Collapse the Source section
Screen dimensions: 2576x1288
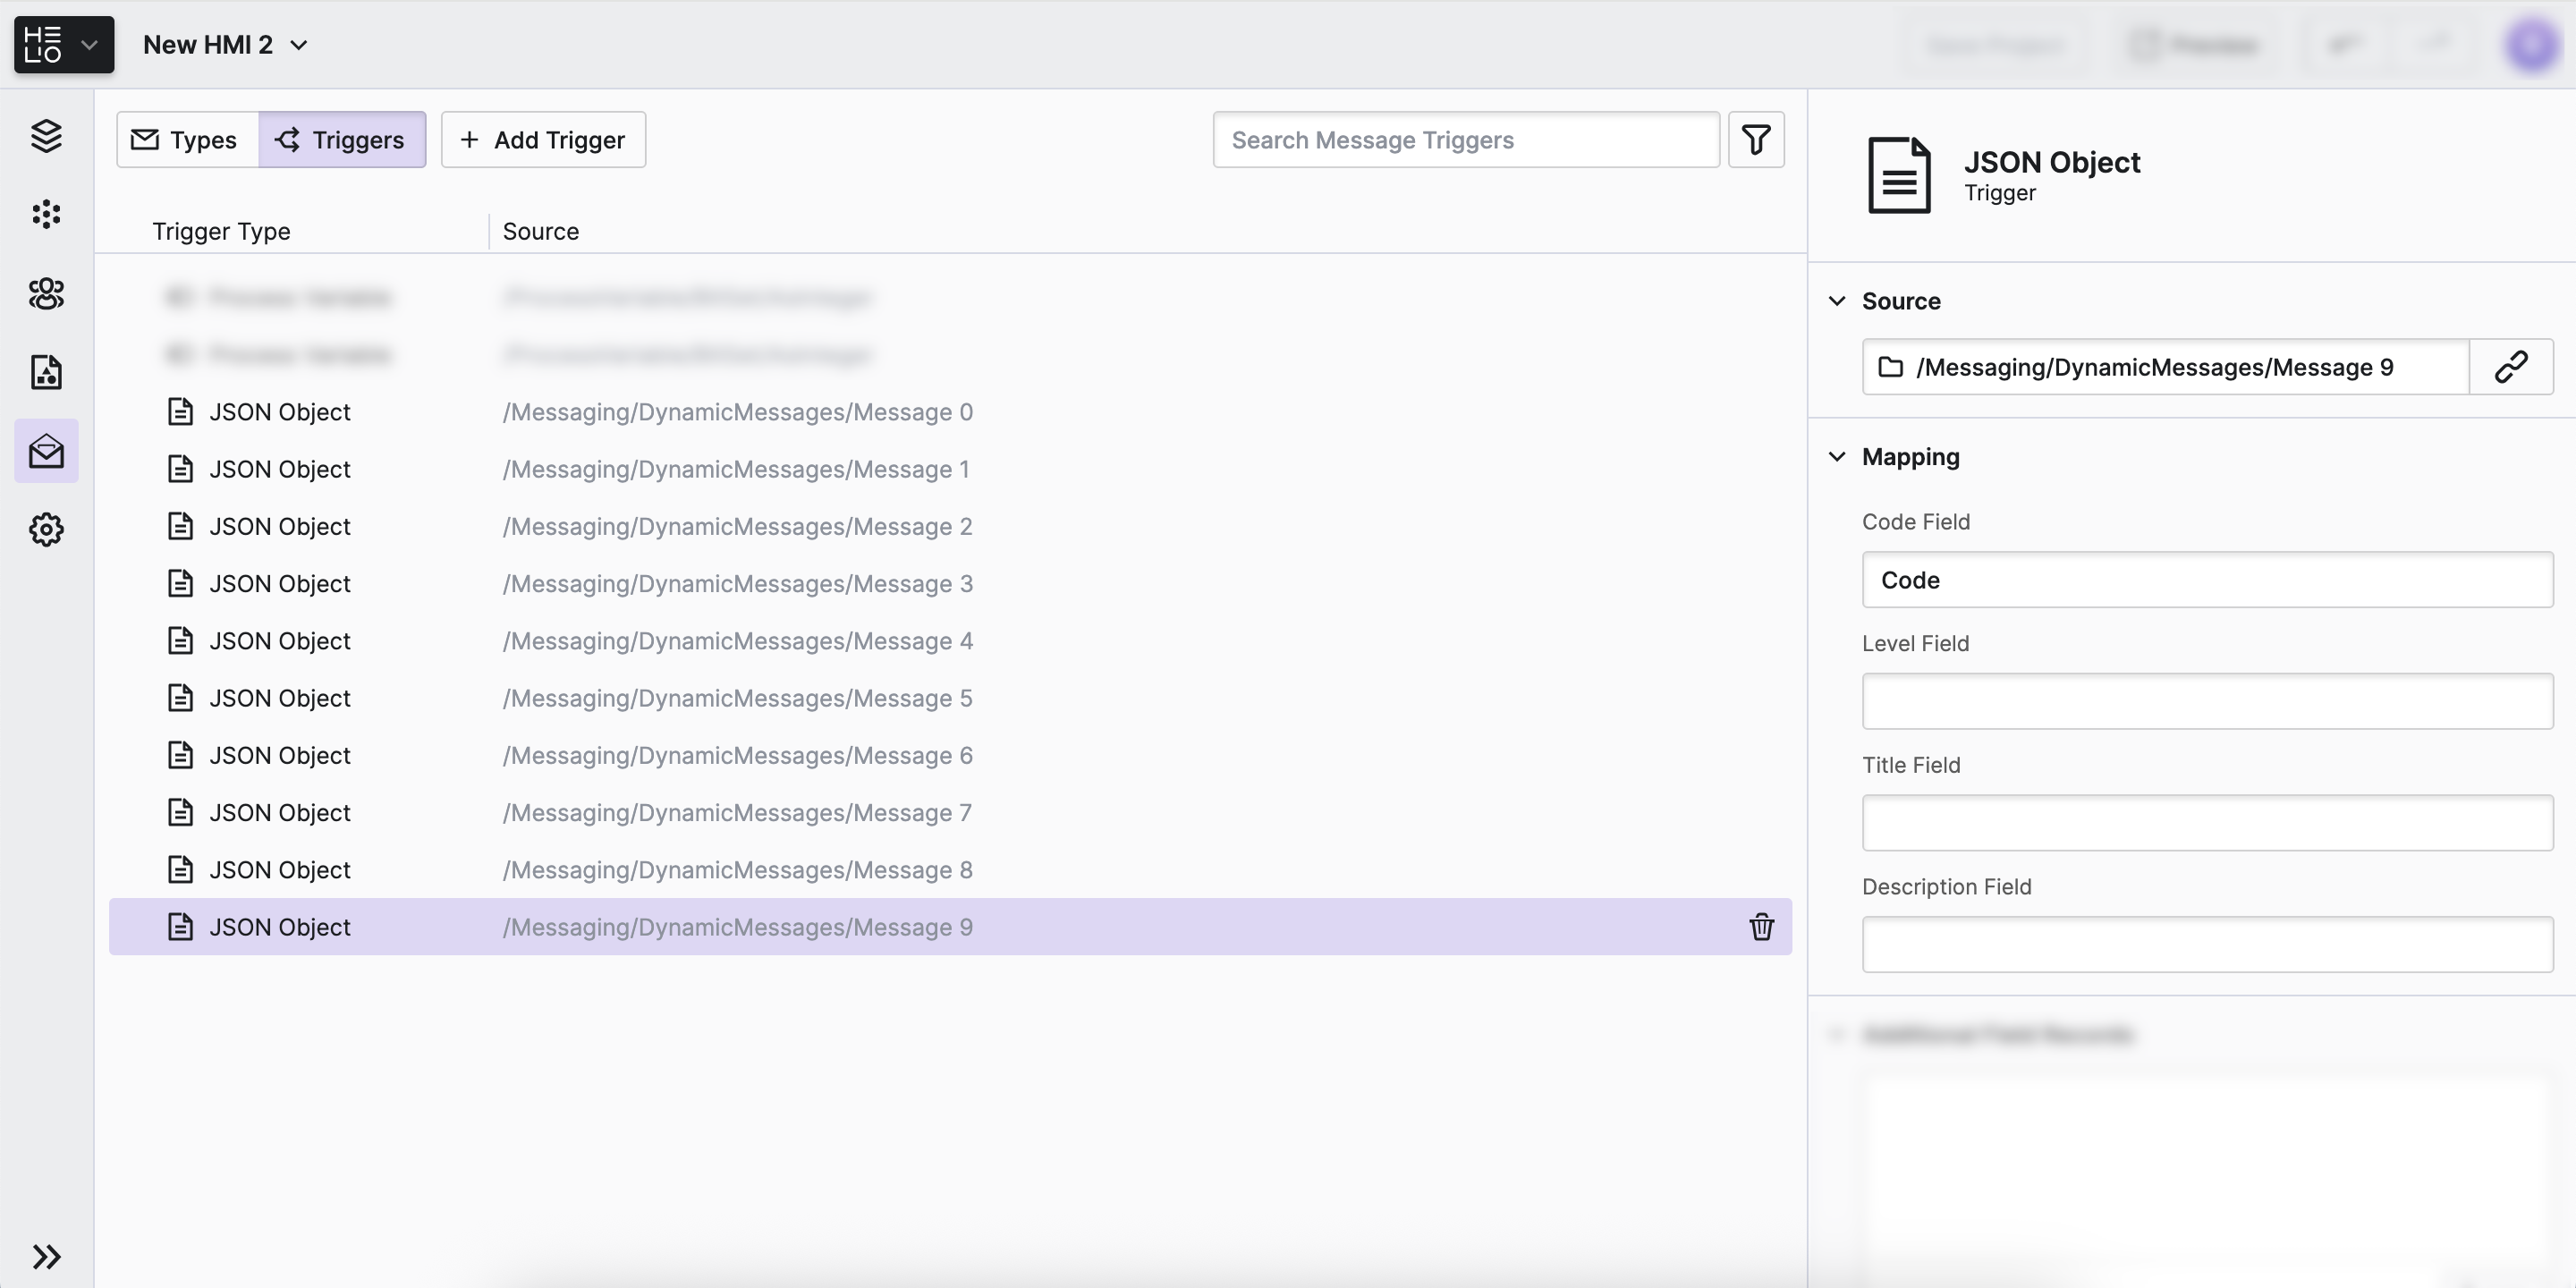tap(1837, 301)
